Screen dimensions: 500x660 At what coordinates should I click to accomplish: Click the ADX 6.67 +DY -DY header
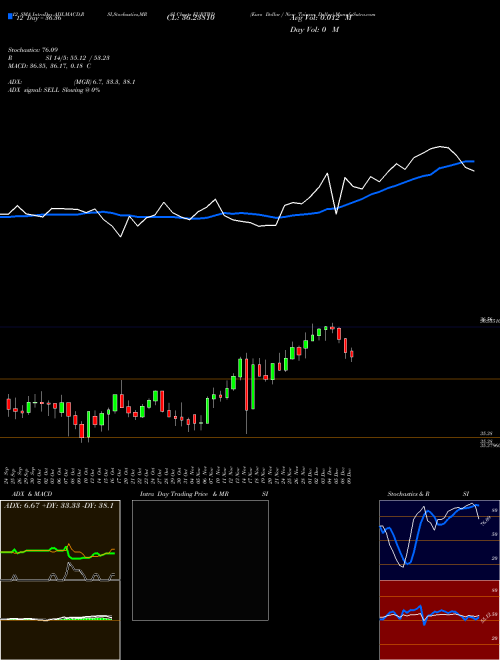[x=59, y=506]
